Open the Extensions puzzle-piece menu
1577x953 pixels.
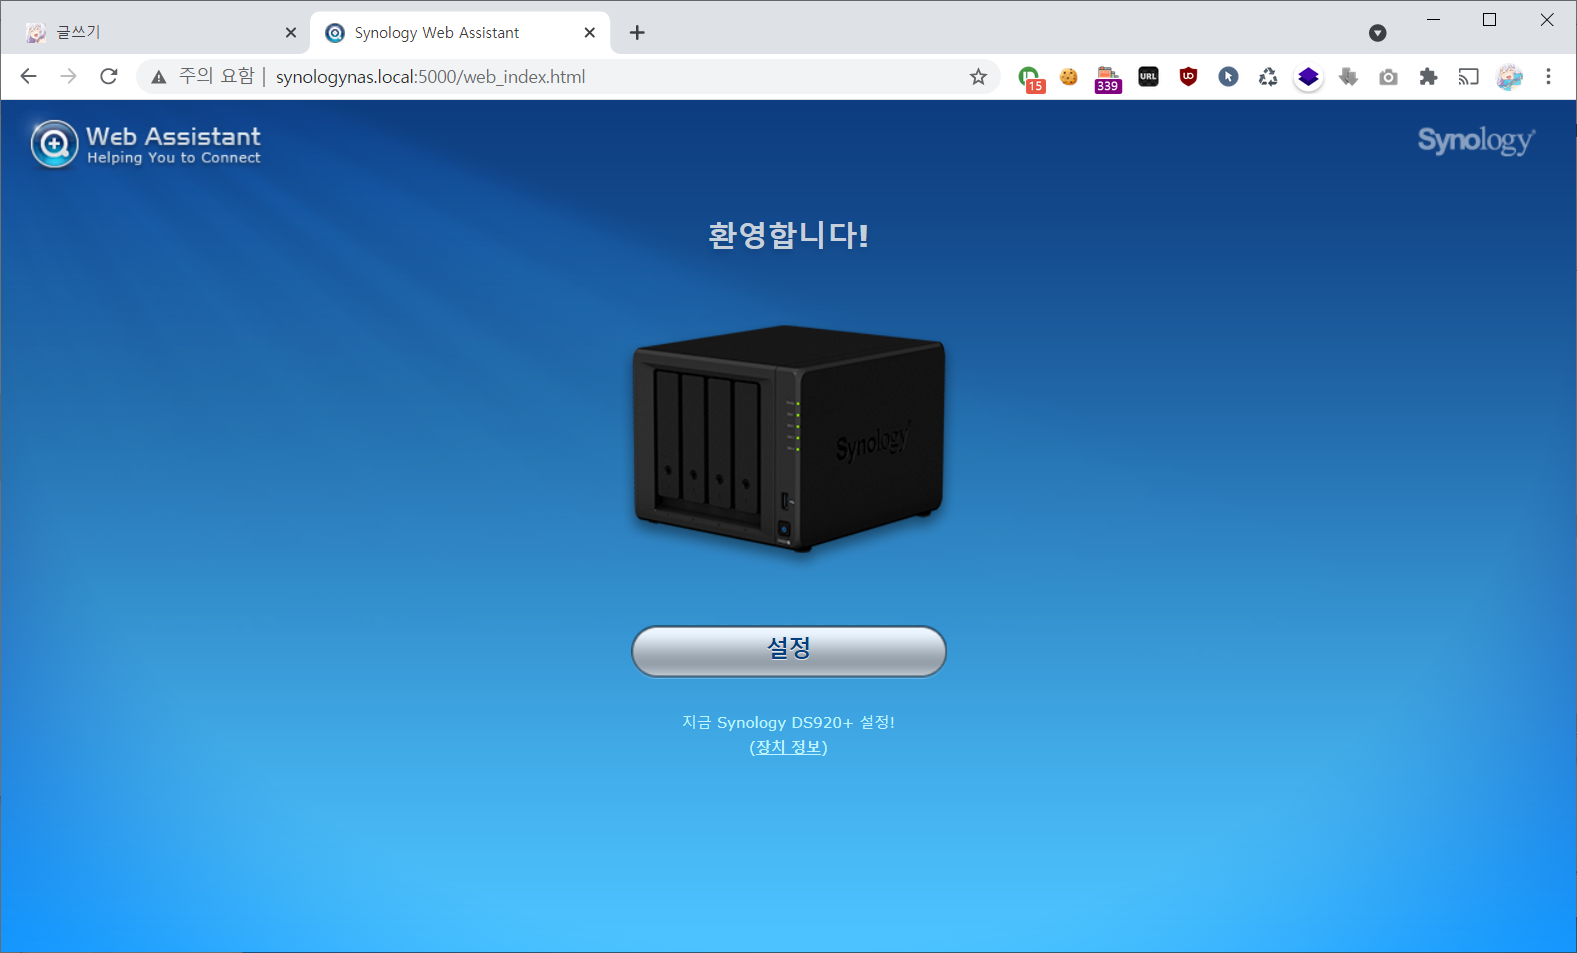(1428, 77)
